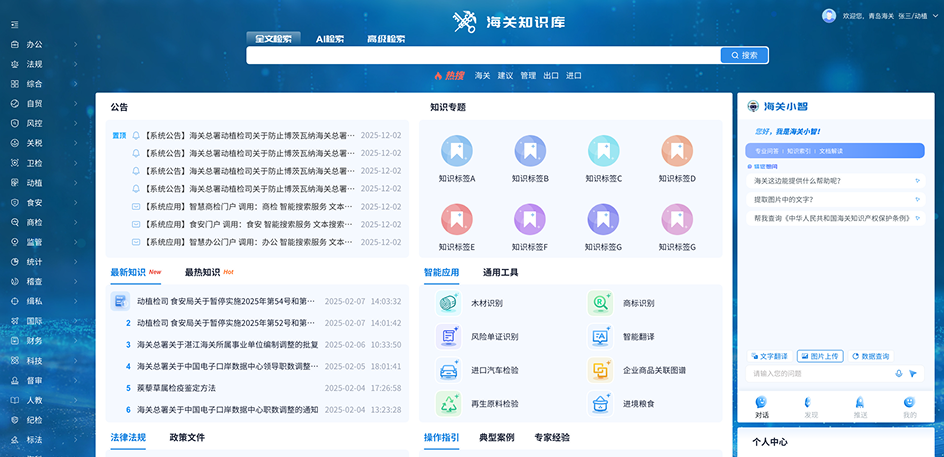The image size is (944, 457).
Task: Click the microphone icon in the chat input
Action: 899,374
